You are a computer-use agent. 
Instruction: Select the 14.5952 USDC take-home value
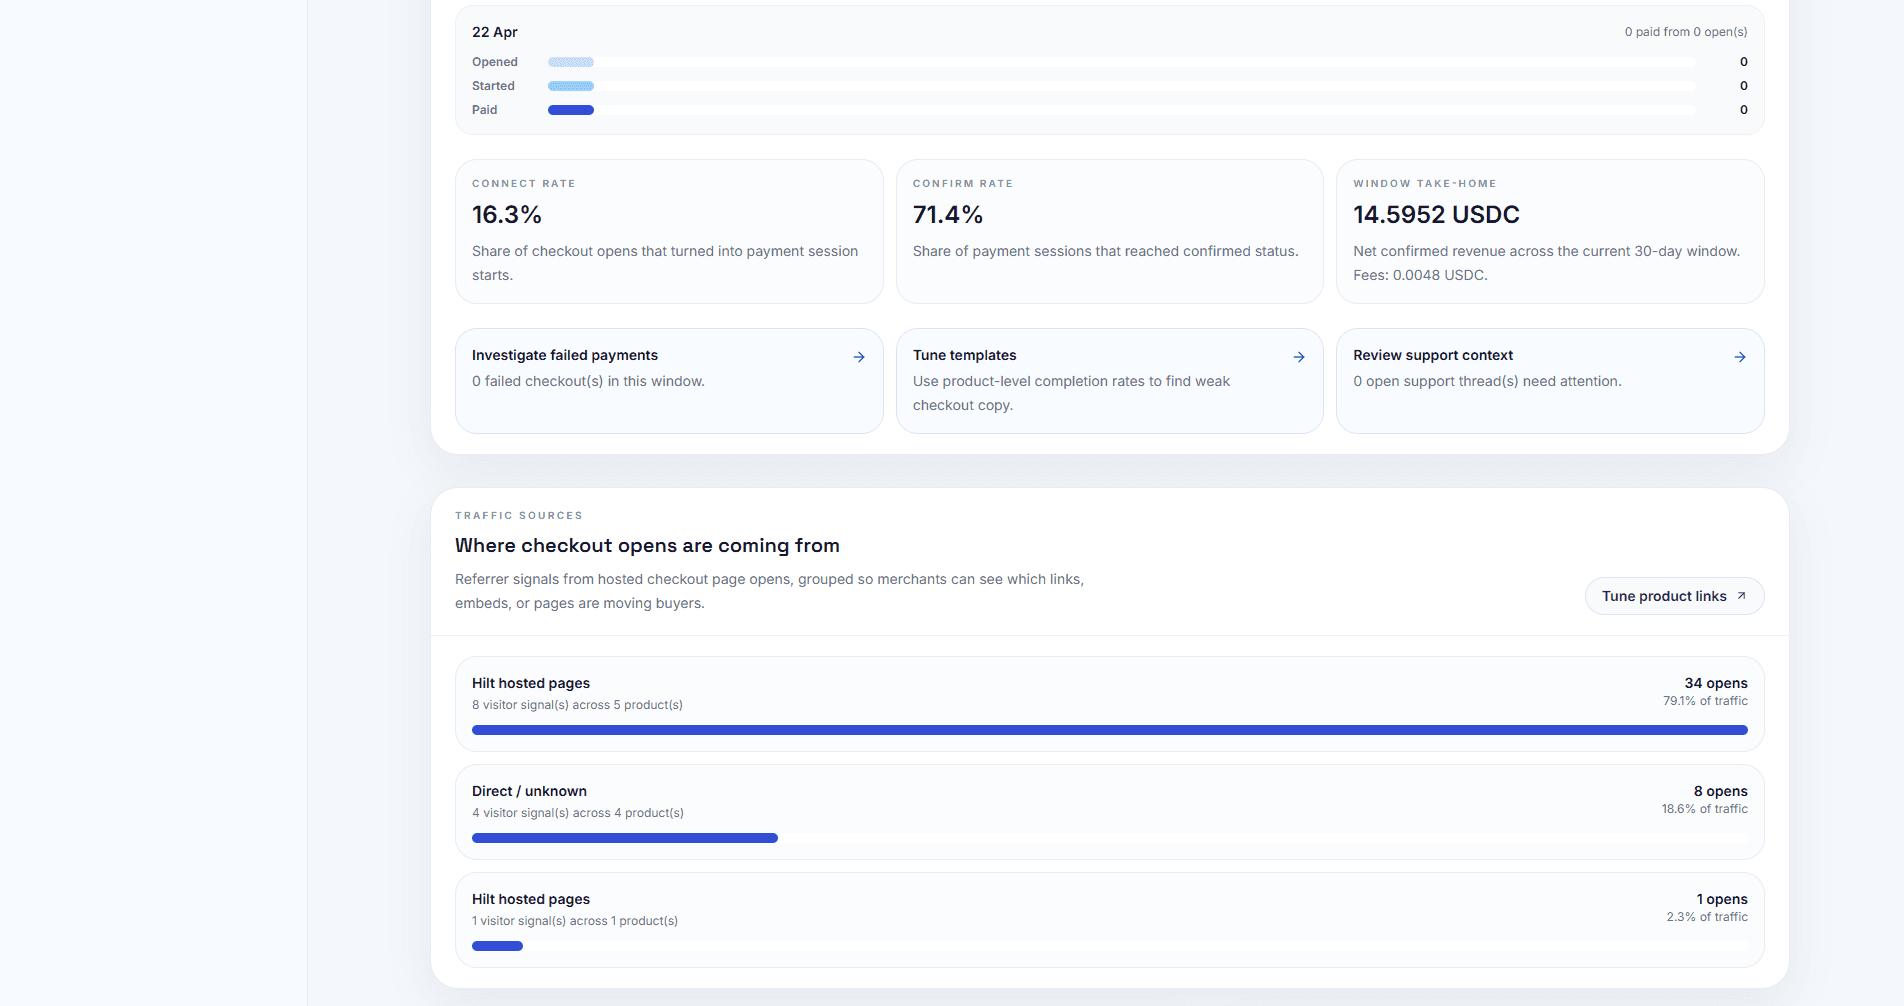pos(1436,215)
